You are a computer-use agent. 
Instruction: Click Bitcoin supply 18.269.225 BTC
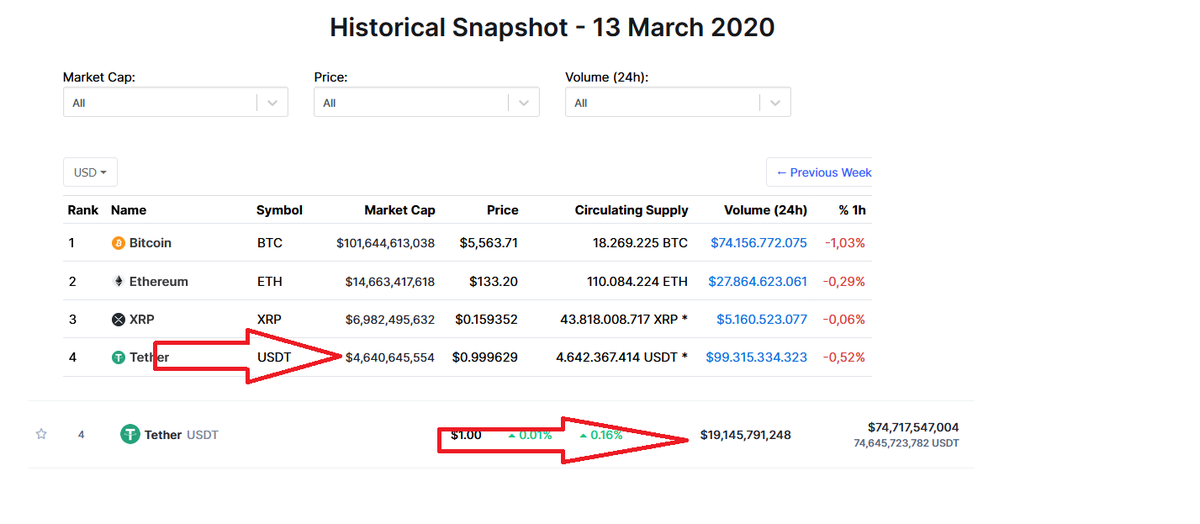tap(640, 243)
